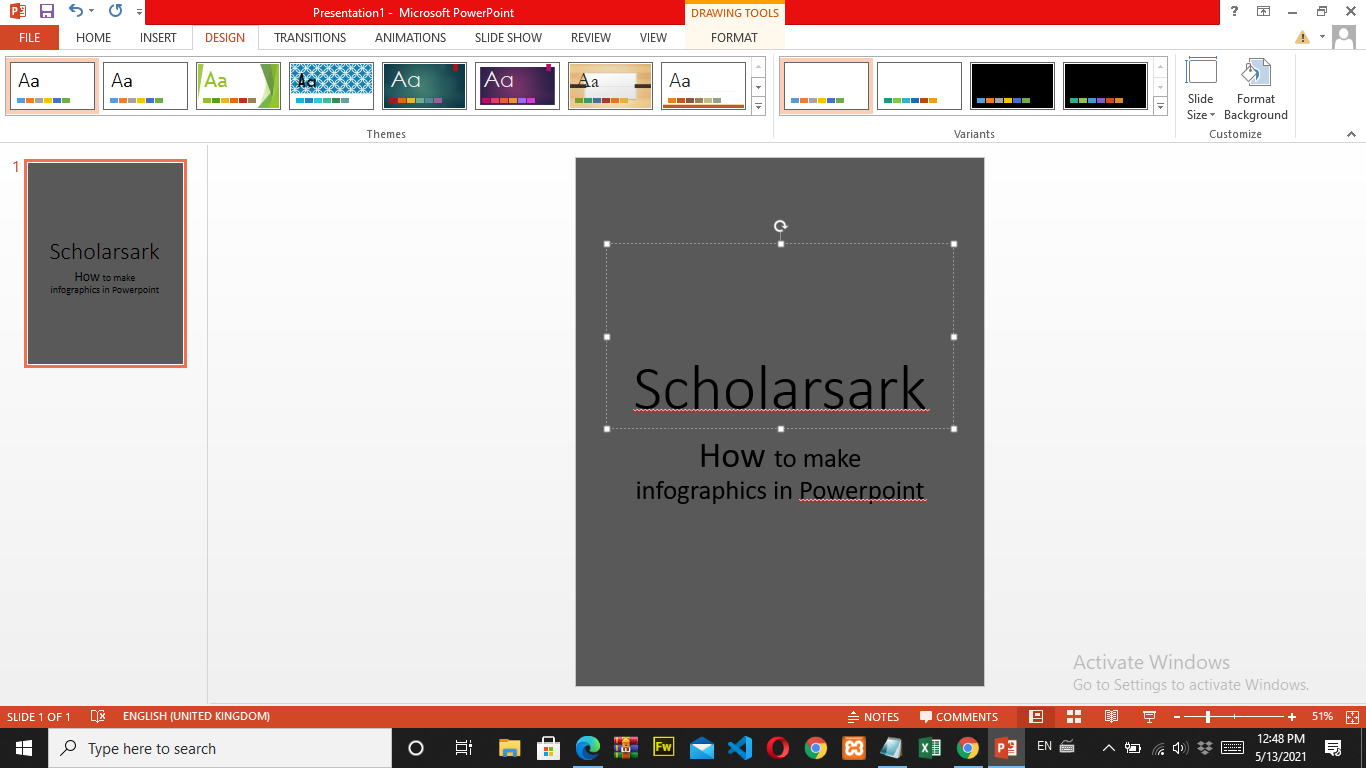Screen dimensions: 1366x768
Task: Switch to Slide Sorter view
Action: 1074,716
